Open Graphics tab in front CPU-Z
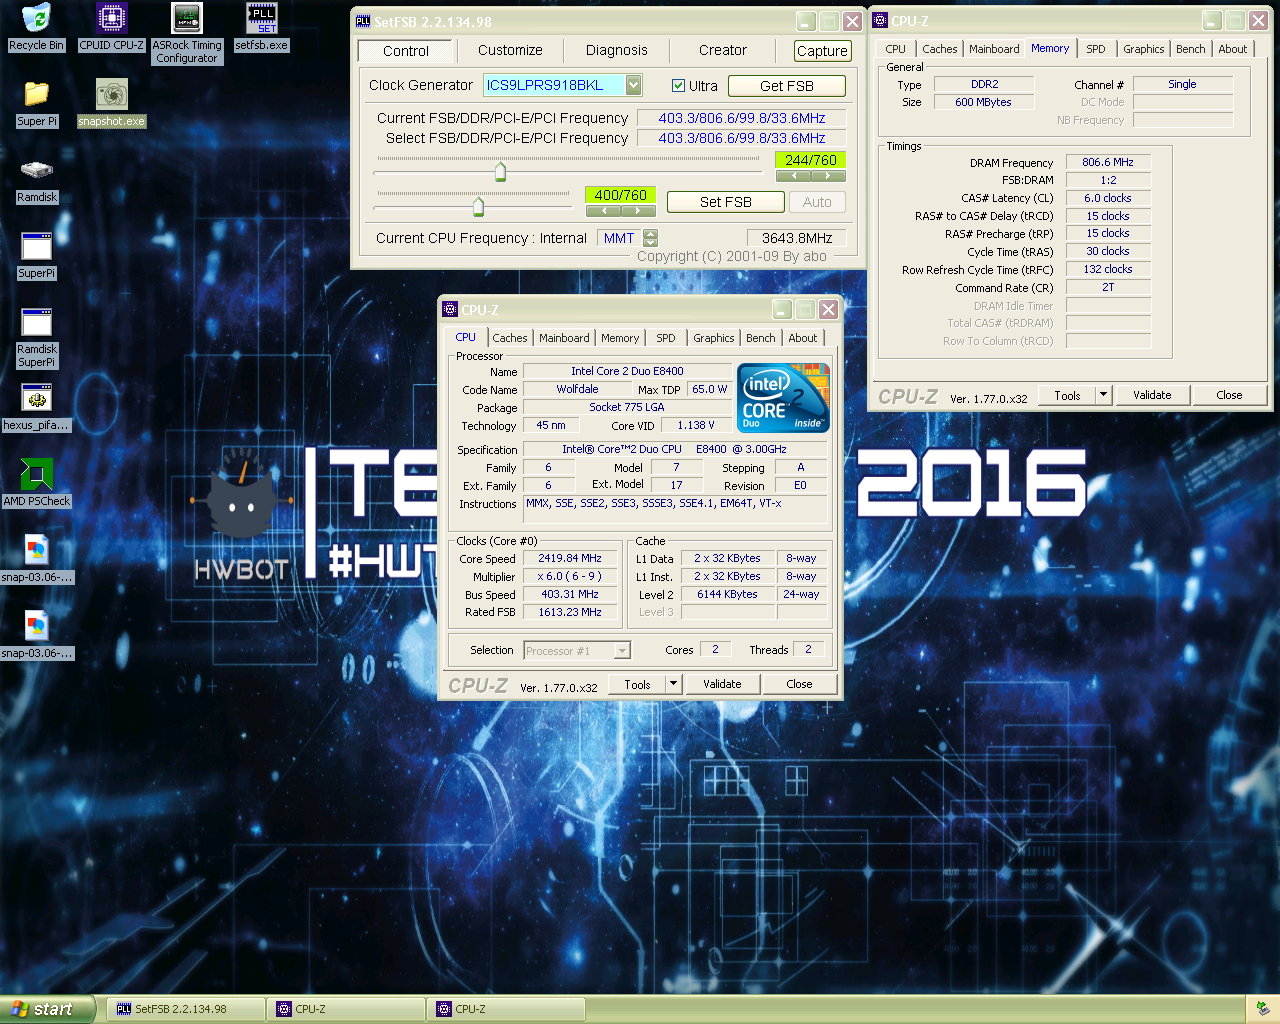 [714, 338]
